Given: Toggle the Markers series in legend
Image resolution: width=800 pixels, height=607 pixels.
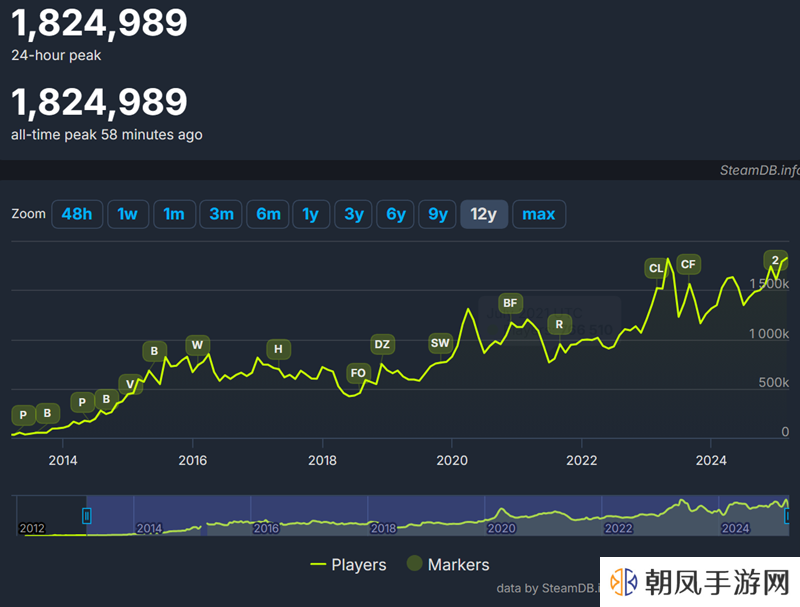Looking at the screenshot, I should click(x=448, y=565).
